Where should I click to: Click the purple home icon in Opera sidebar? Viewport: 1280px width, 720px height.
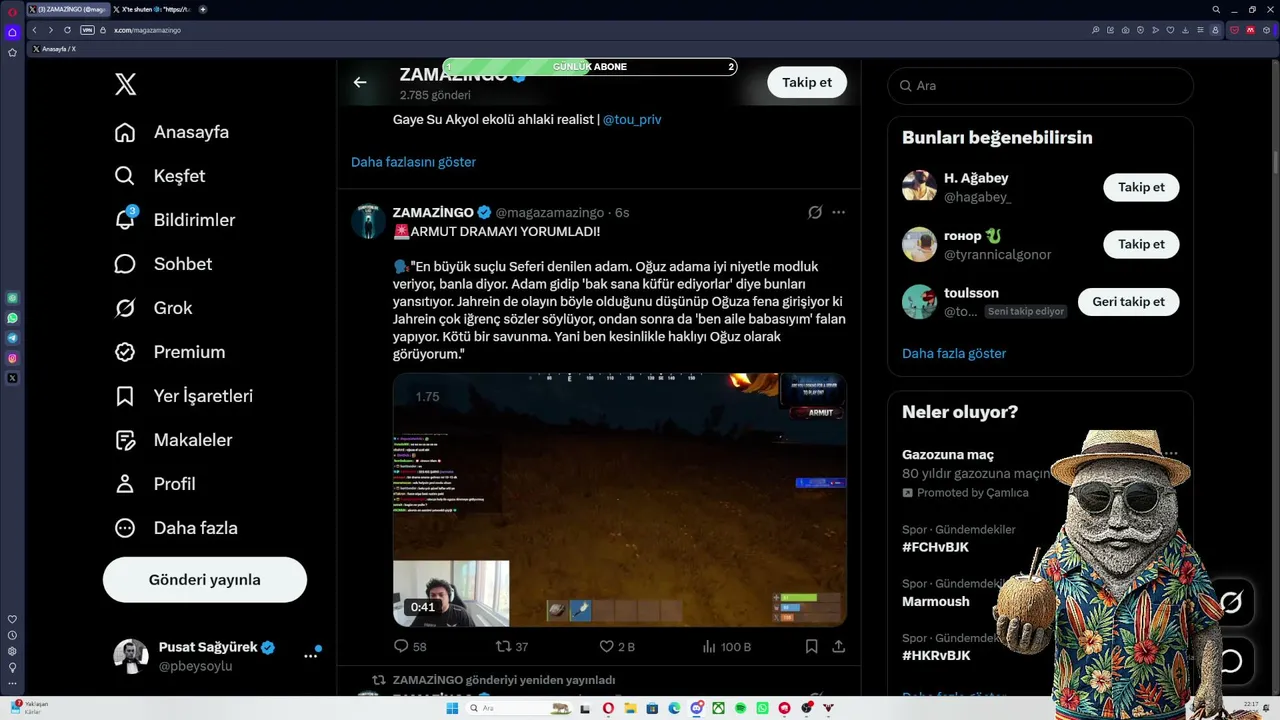coord(12,32)
